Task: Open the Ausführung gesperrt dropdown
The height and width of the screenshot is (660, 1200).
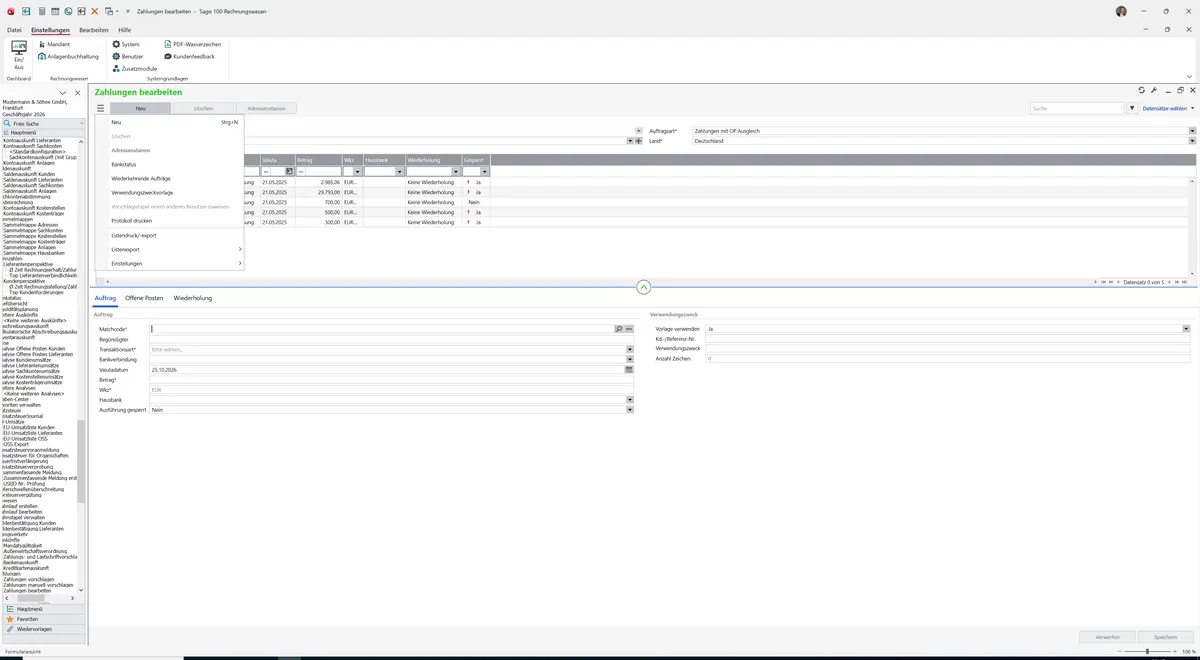Action: [x=630, y=410]
